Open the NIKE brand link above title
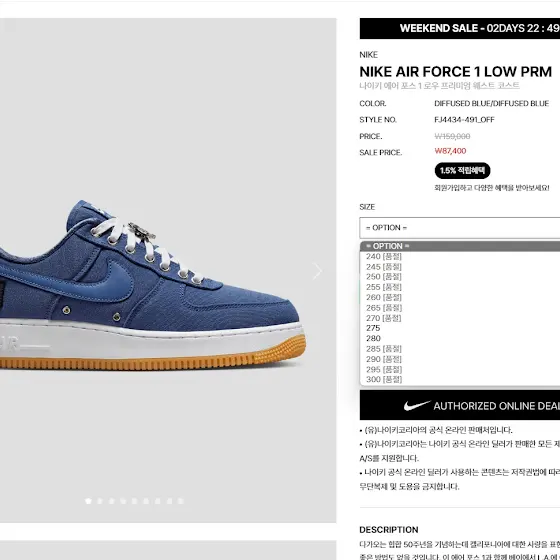The image size is (560, 560). pyautogui.click(x=368, y=55)
